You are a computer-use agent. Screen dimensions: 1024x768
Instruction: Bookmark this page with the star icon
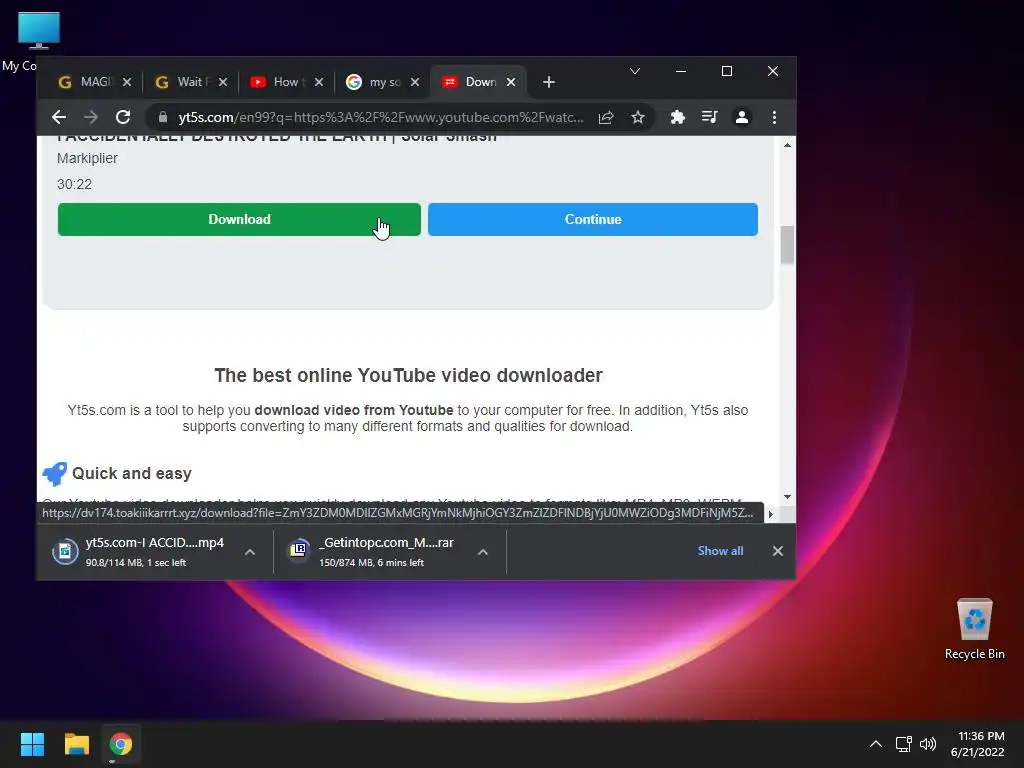coord(638,117)
